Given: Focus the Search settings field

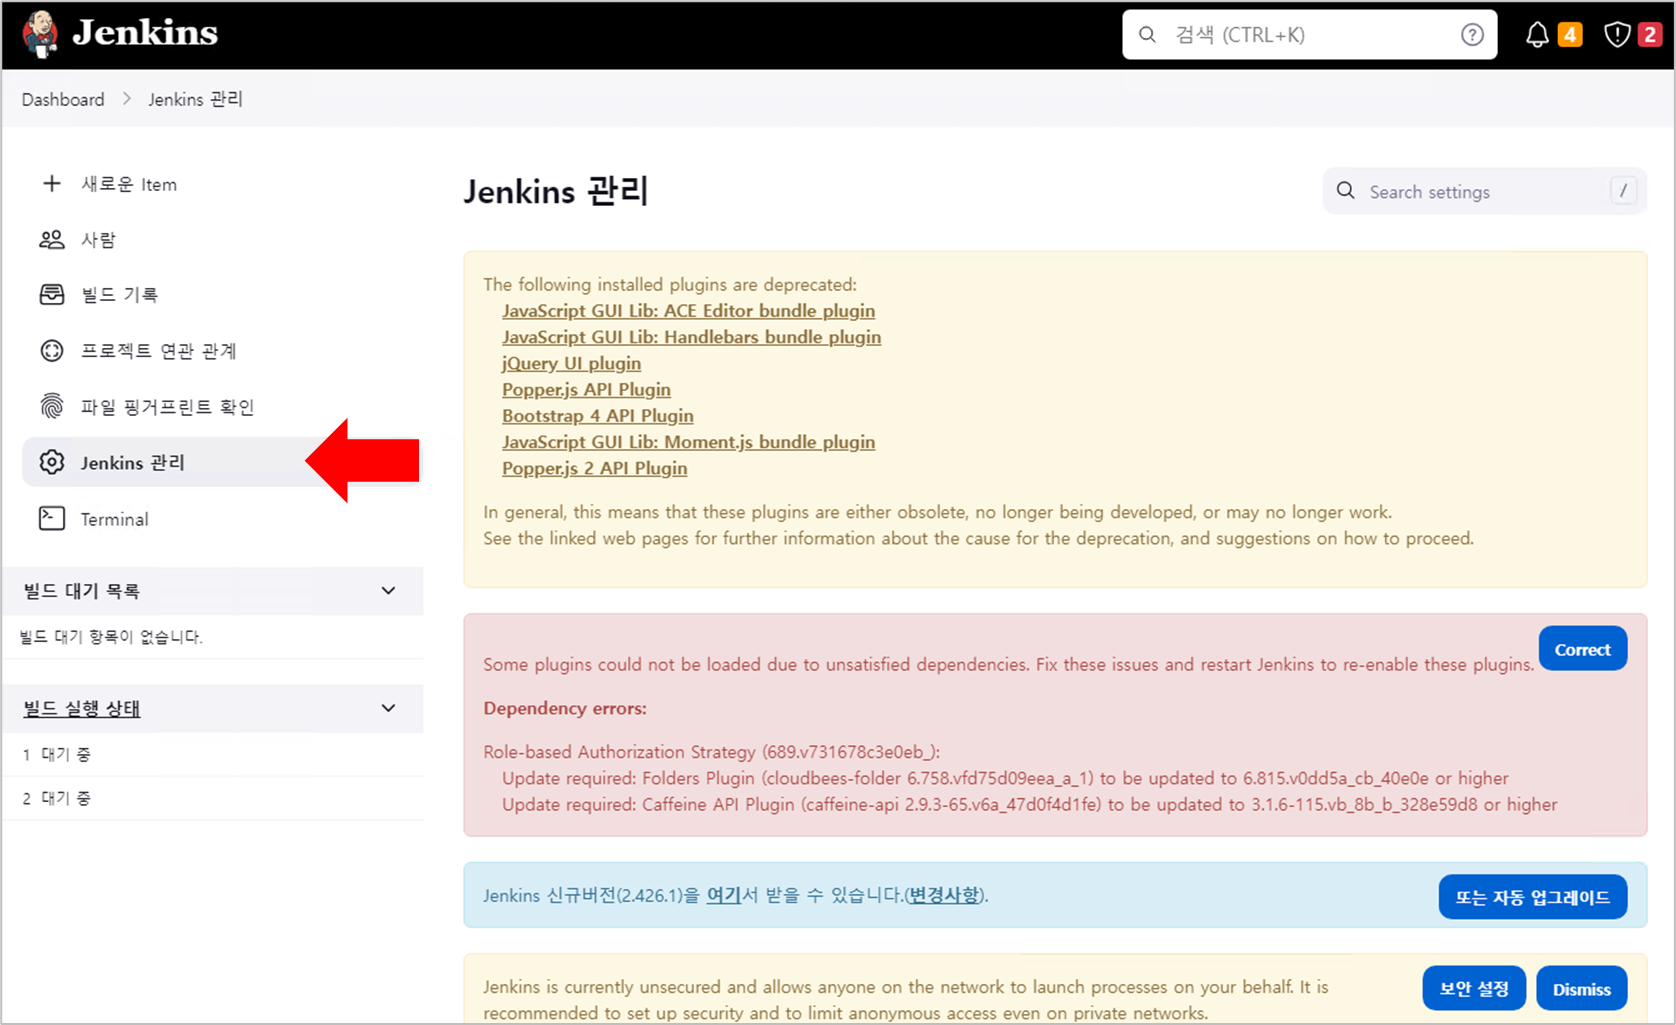Looking at the screenshot, I should click(x=1485, y=191).
